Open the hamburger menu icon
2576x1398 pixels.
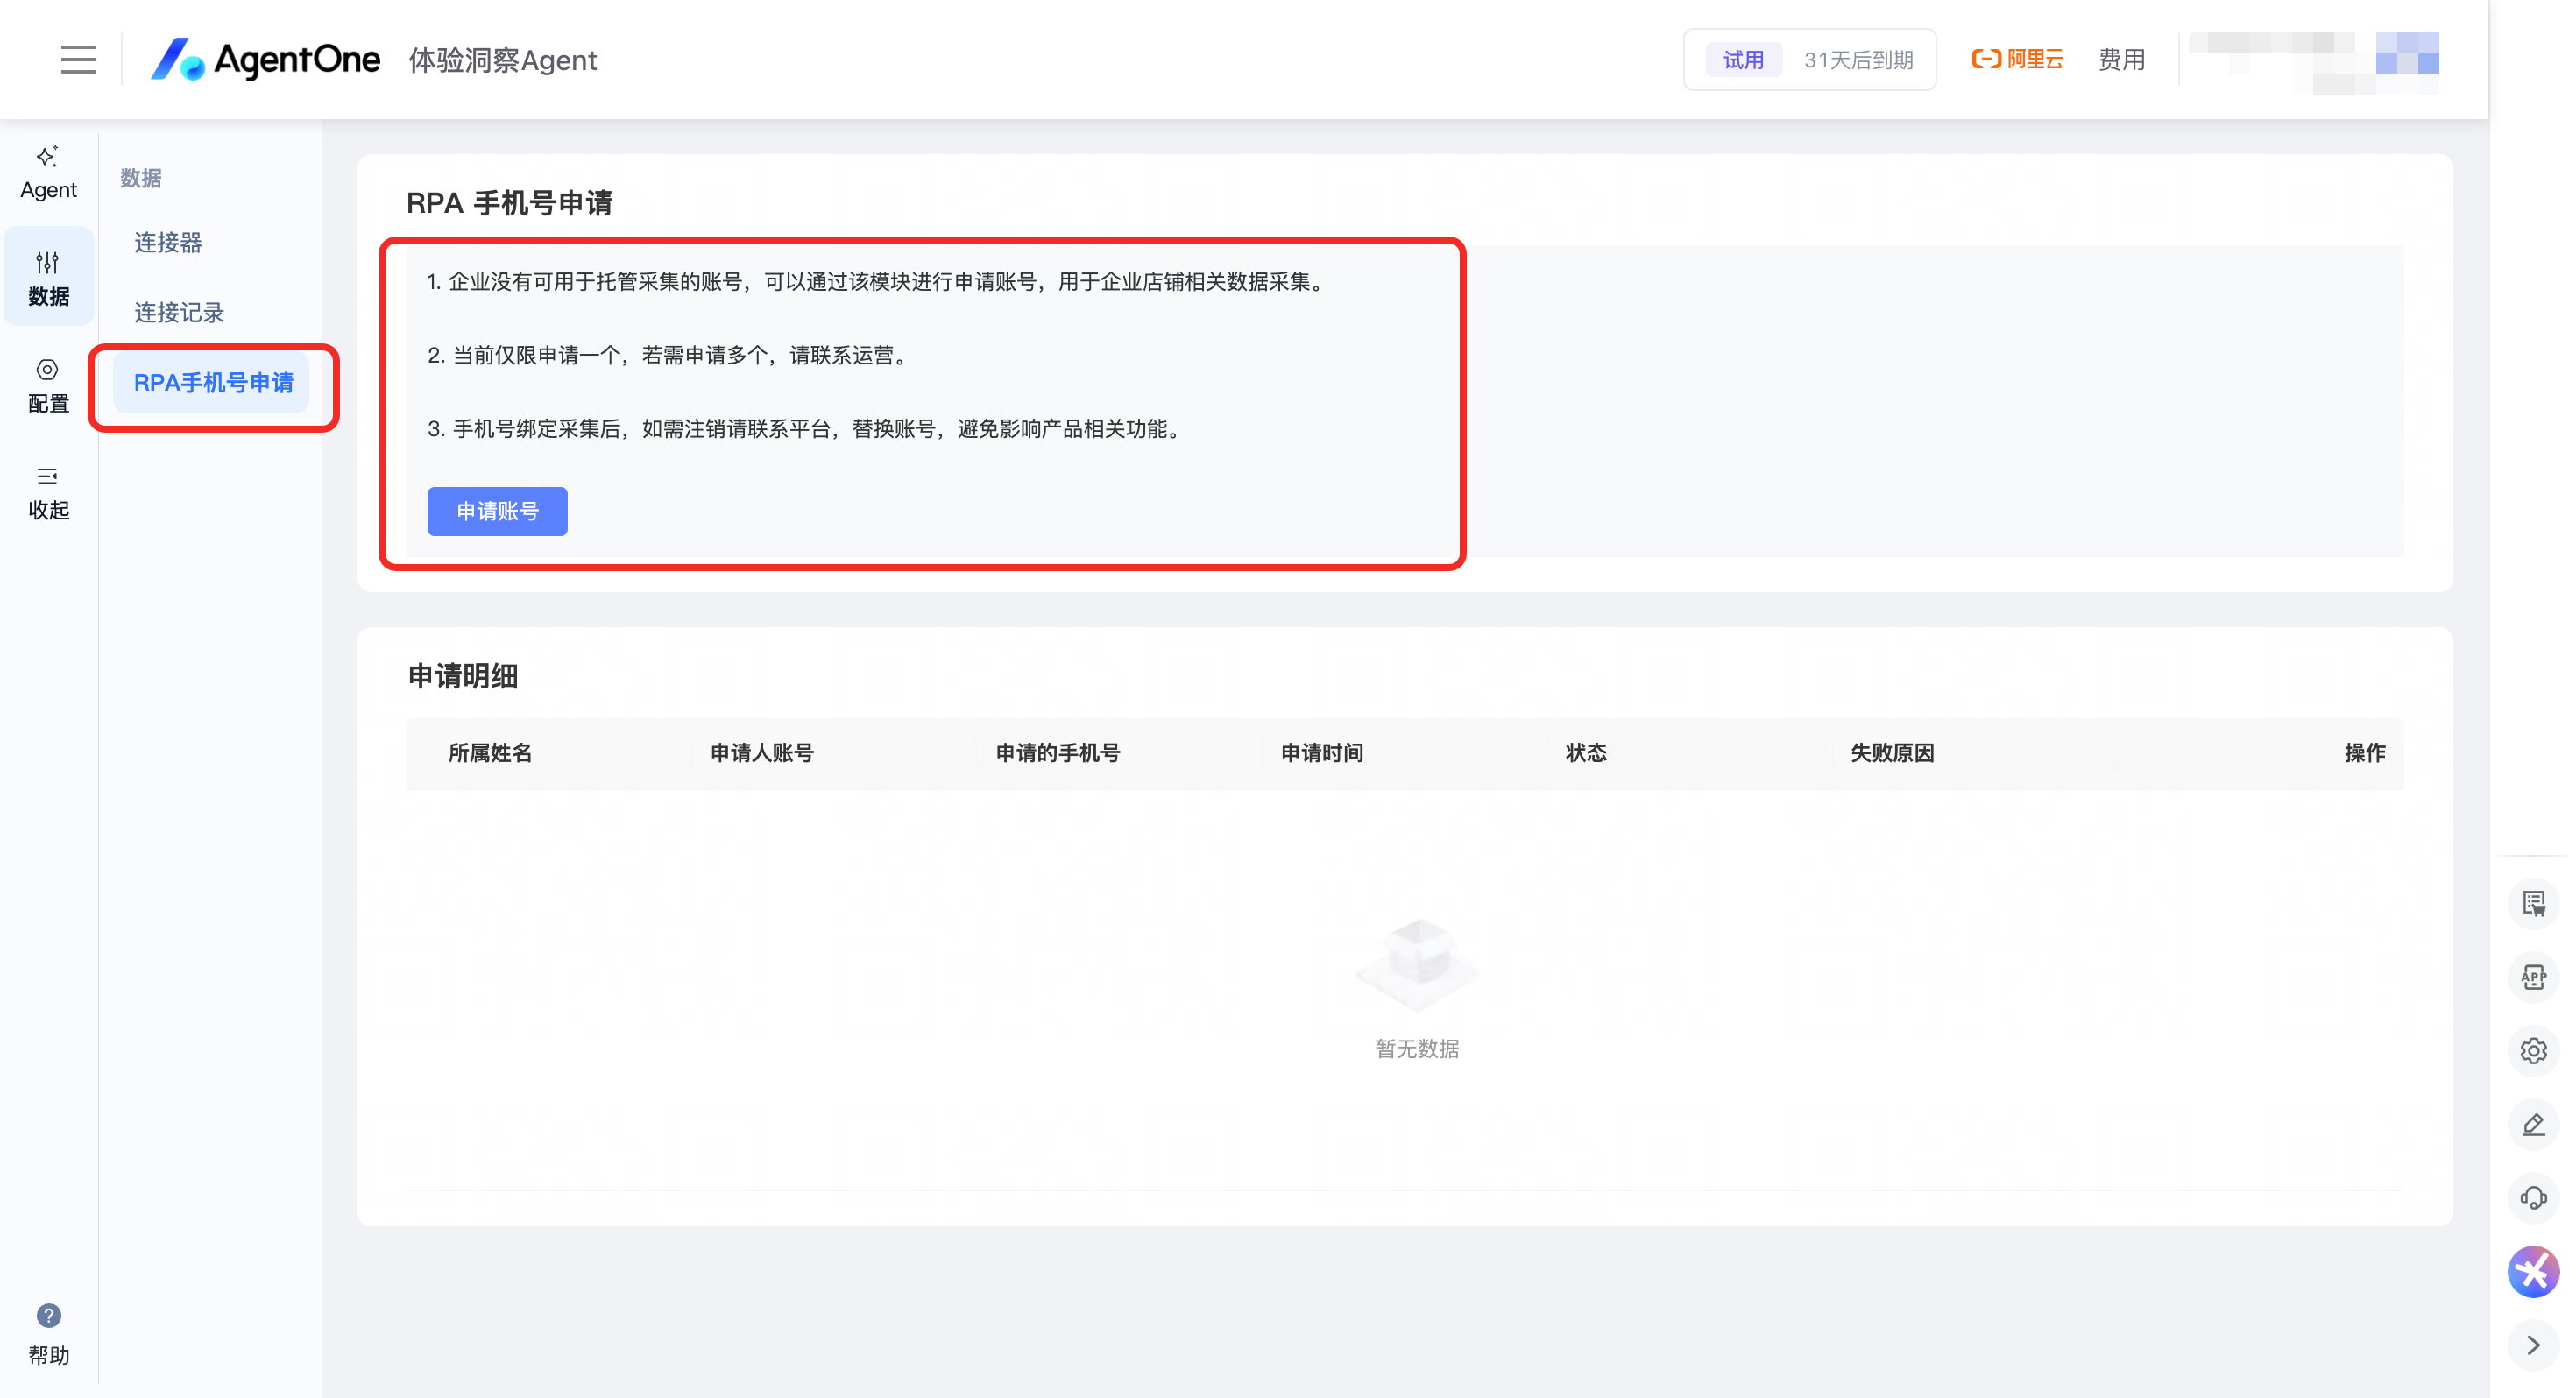78,59
